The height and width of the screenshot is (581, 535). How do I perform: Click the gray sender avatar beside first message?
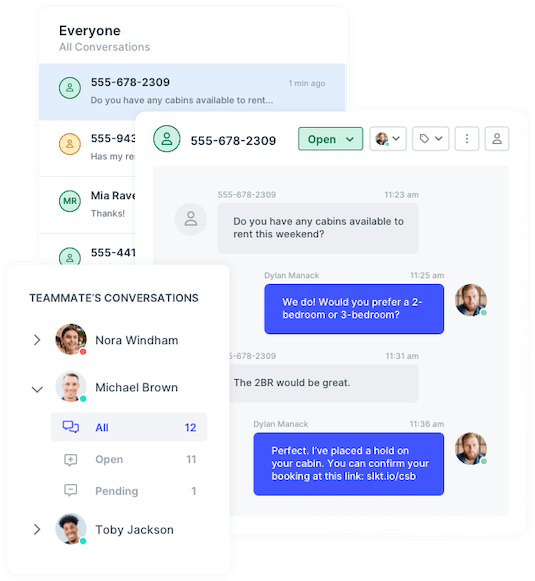(x=190, y=219)
